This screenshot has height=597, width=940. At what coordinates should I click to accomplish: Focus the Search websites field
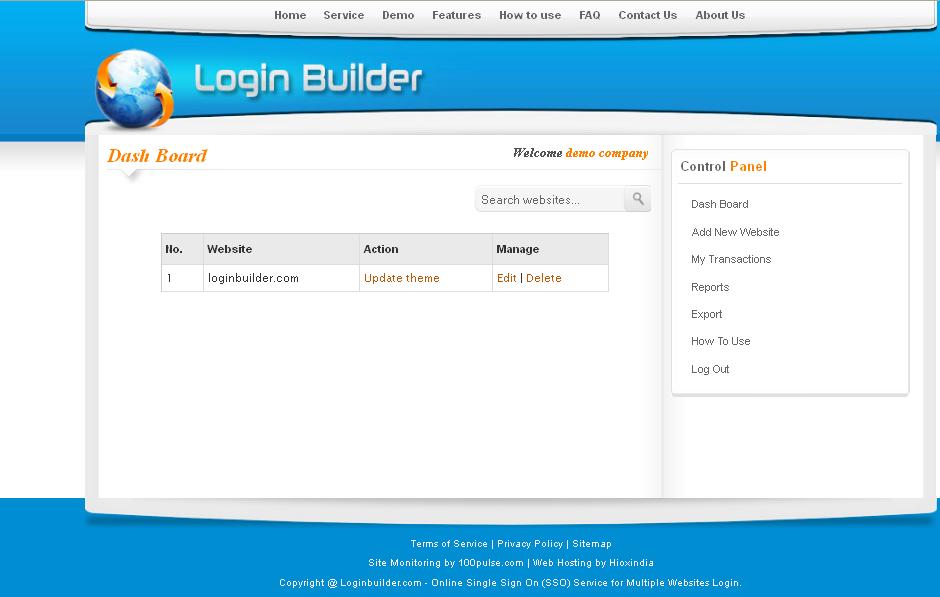pos(550,200)
